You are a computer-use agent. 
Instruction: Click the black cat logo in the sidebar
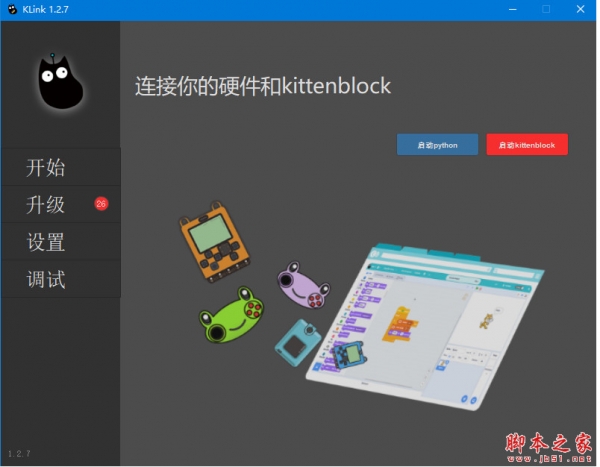tap(60, 81)
